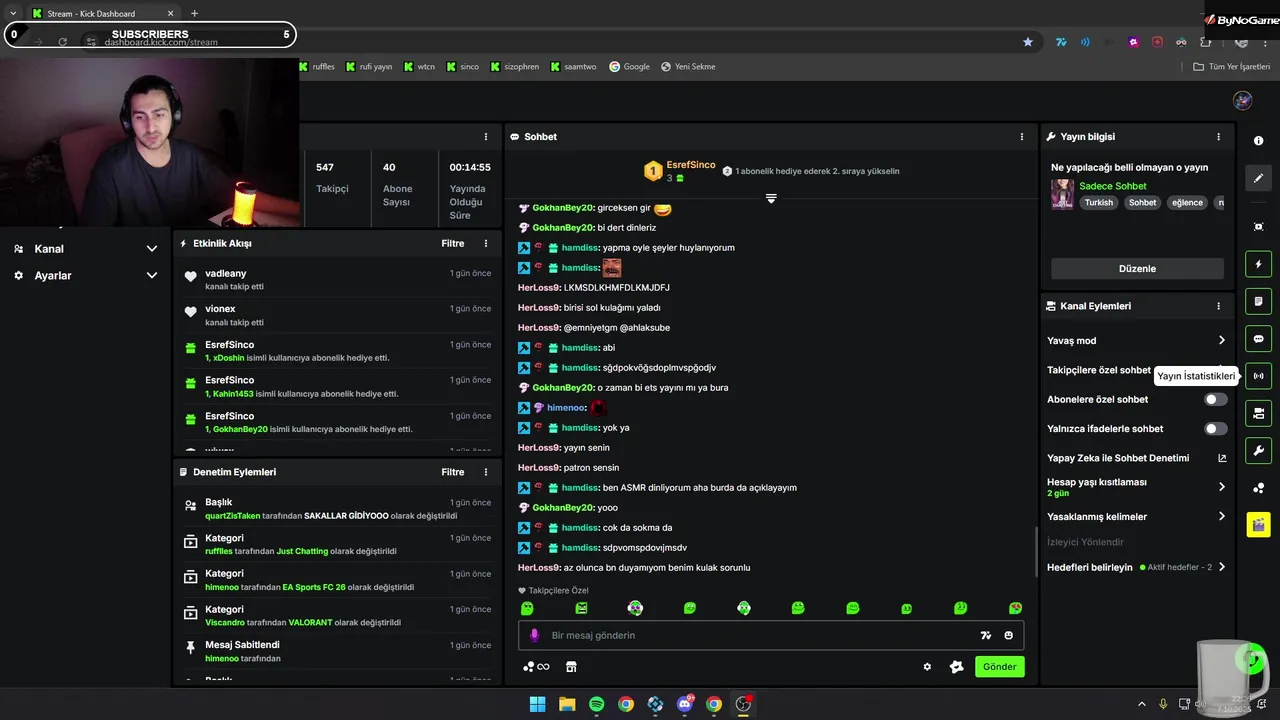Viewport: 1280px width, 720px height.
Task: Open Hedefleri belirleyin arrow
Action: [1221, 567]
